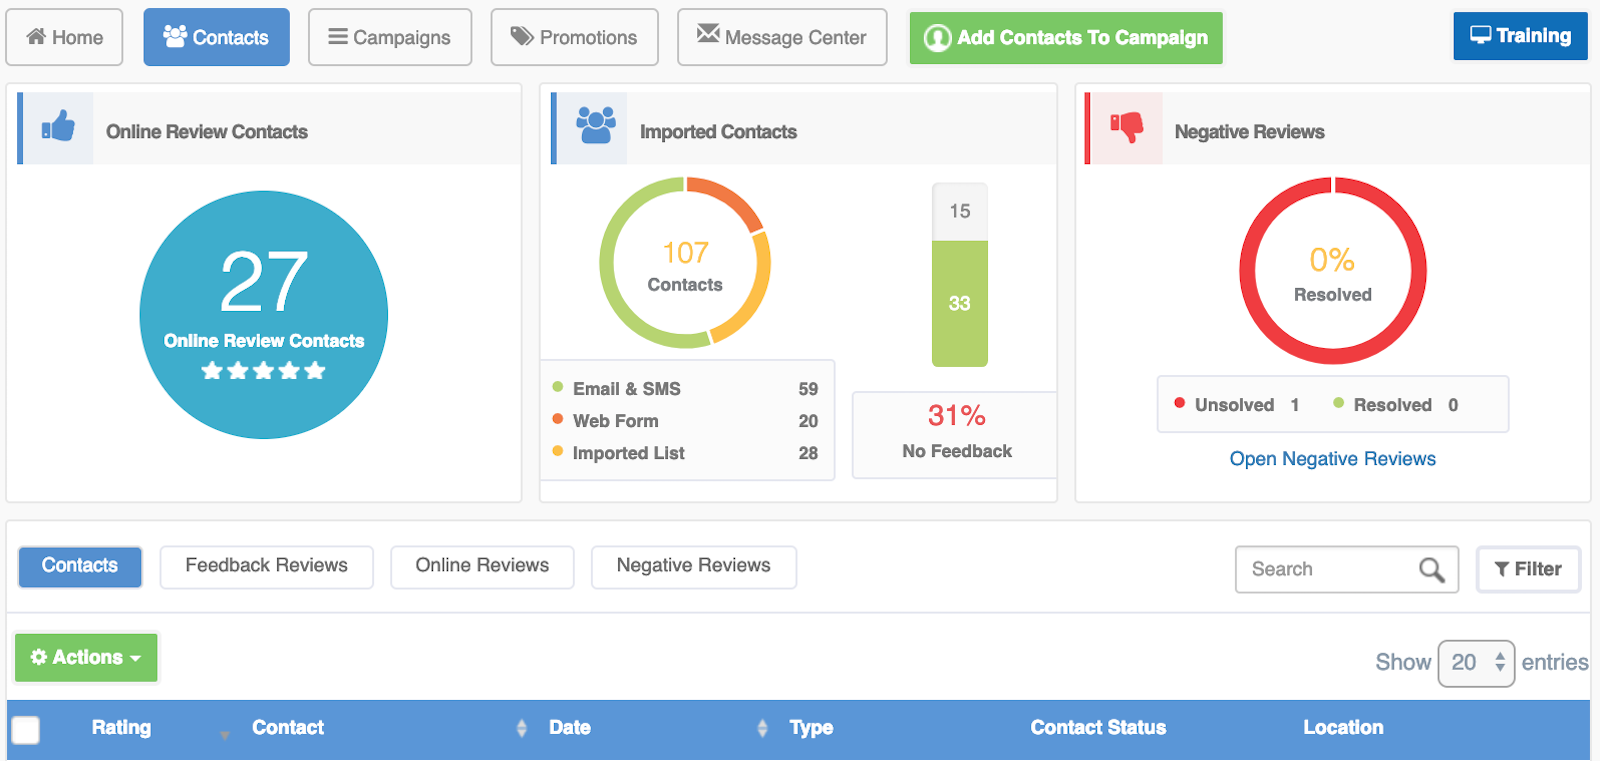This screenshot has width=1600, height=761.
Task: Click the Location column header
Action: 1343,728
